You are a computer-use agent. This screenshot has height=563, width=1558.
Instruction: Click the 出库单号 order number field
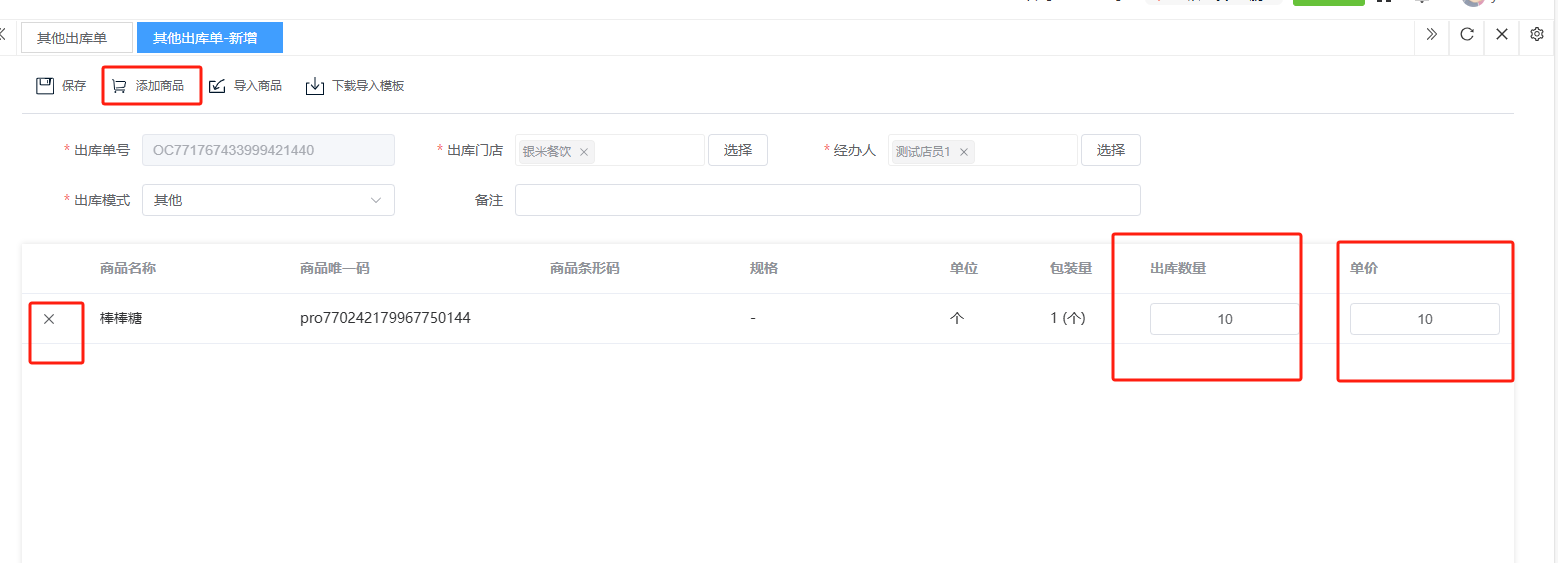click(x=268, y=150)
